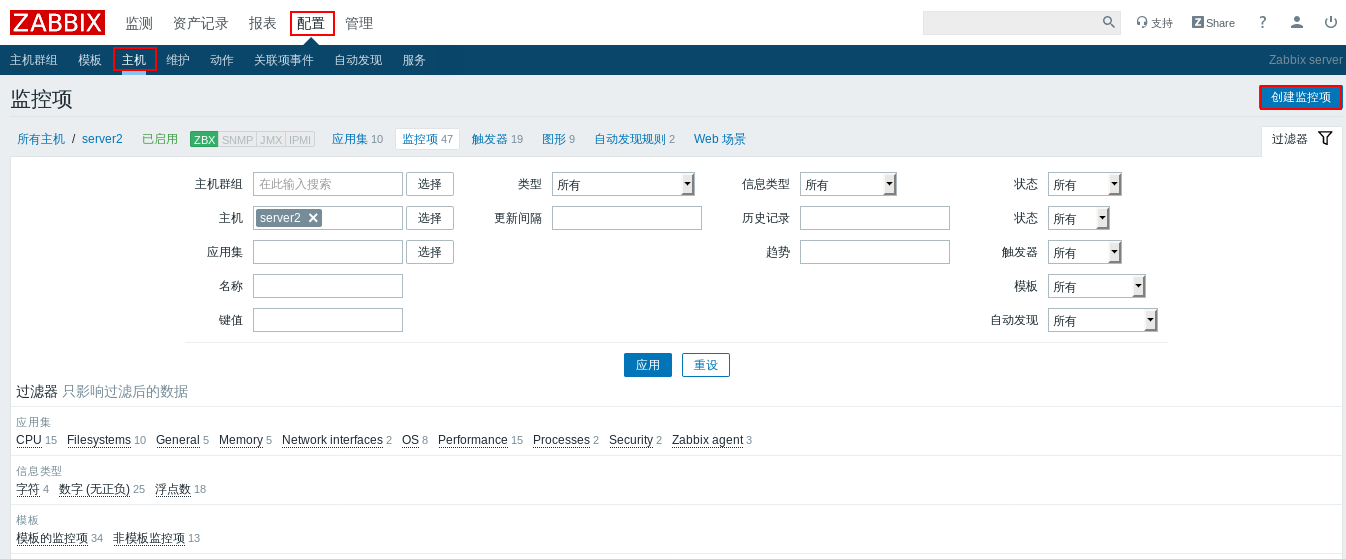Filter by Network interfaces application
Screen dimensions: 1346x559
pyautogui.click(x=332, y=440)
